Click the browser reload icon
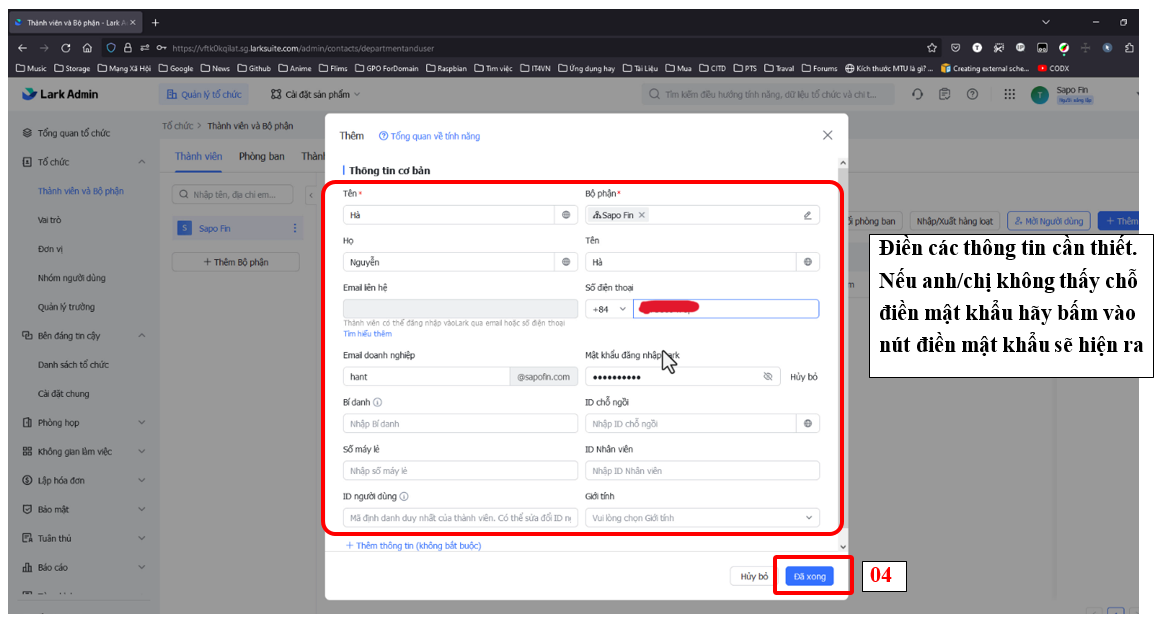1158x631 pixels. (x=66, y=48)
